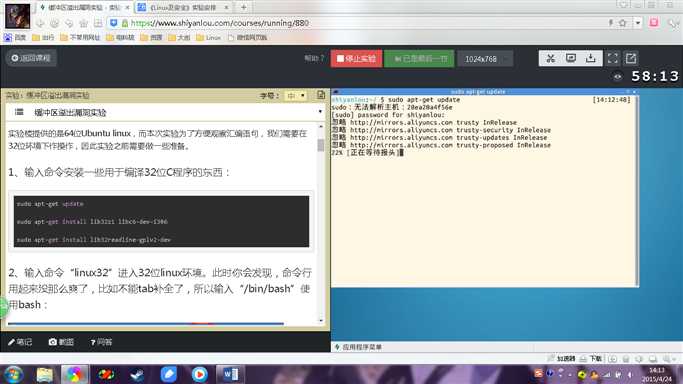The image size is (683, 384).
Task: Click the browser user avatar picture
Action: pyautogui.click(x=17, y=16)
